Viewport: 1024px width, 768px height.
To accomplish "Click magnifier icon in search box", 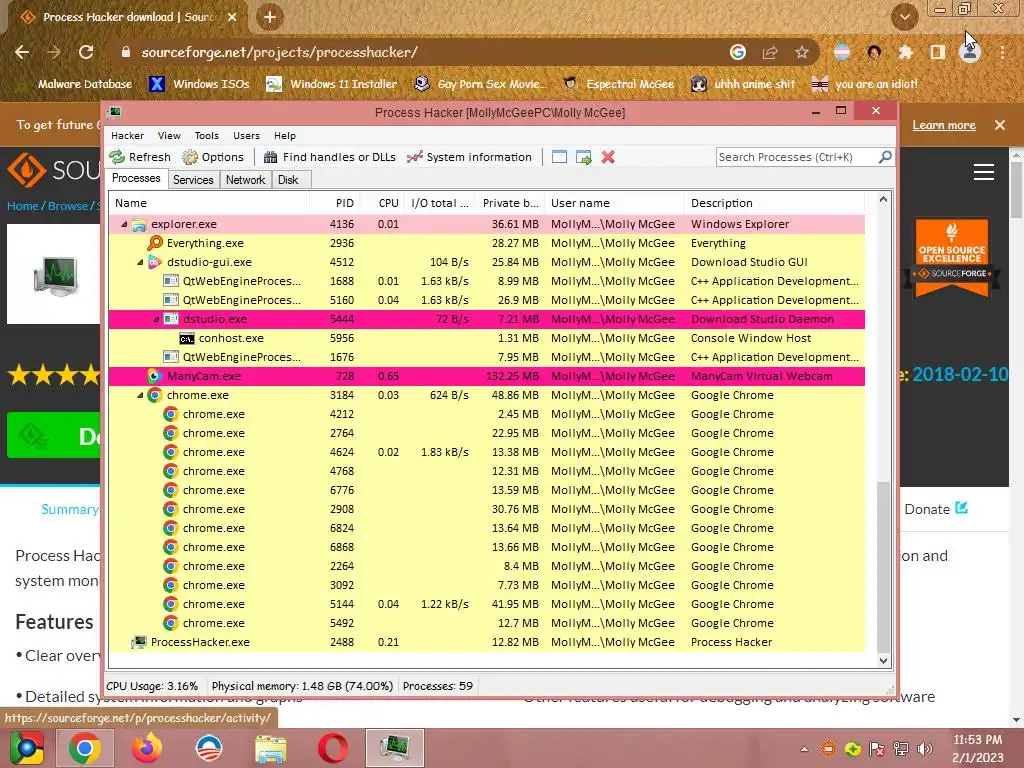I will (x=885, y=157).
